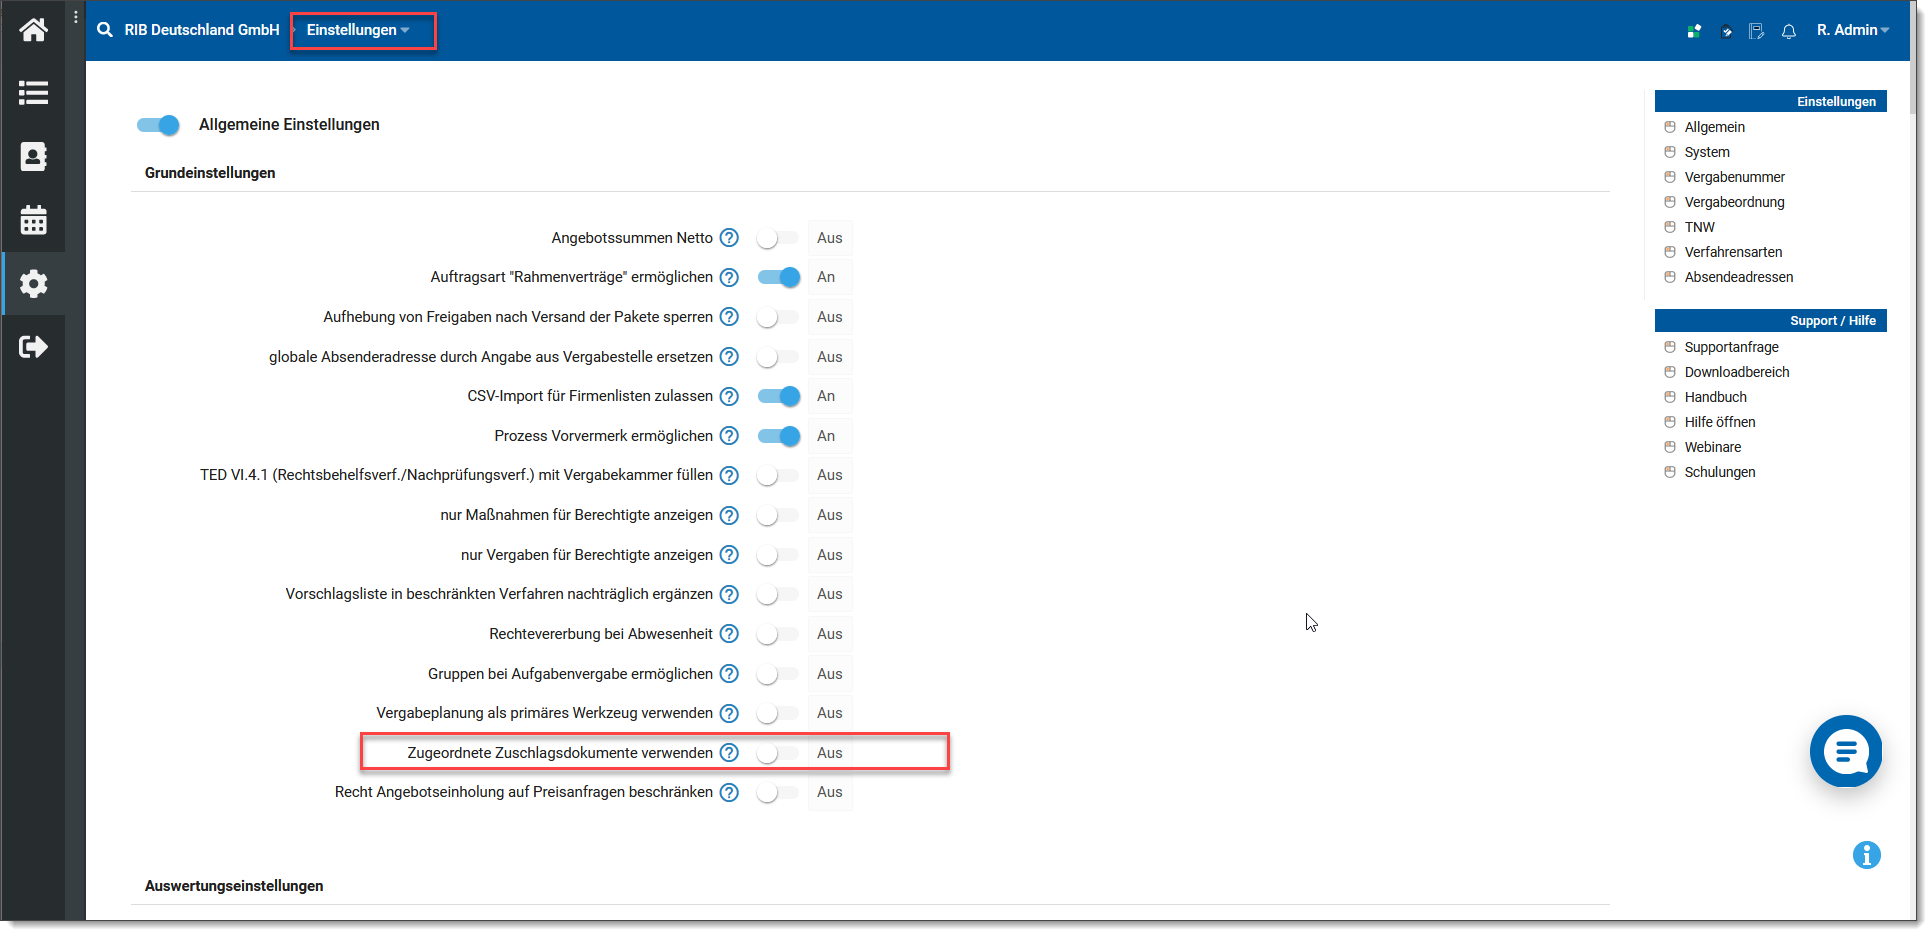Image resolution: width=1932 pixels, height=936 pixels.
Task: Open the green squares apps icon
Action: click(1694, 31)
